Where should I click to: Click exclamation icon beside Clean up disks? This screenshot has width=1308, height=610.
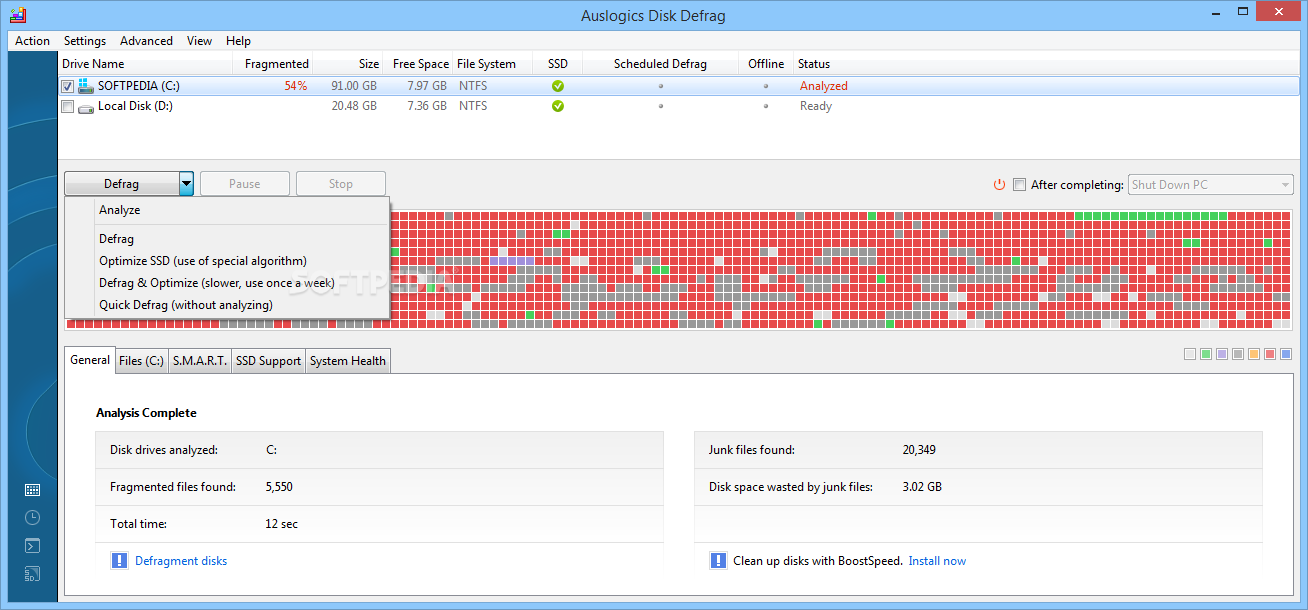(x=718, y=561)
